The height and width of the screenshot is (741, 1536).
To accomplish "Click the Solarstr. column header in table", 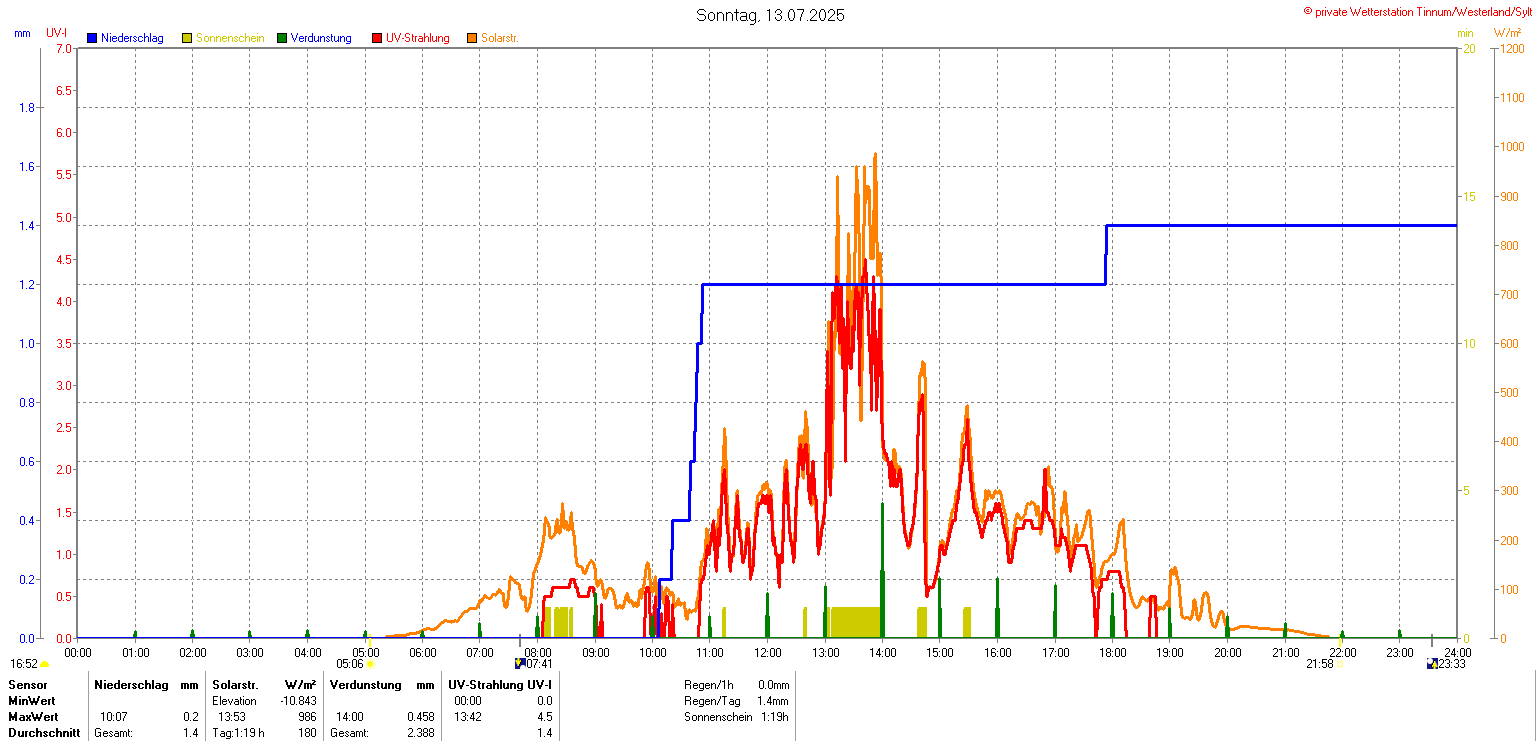I will [x=235, y=685].
